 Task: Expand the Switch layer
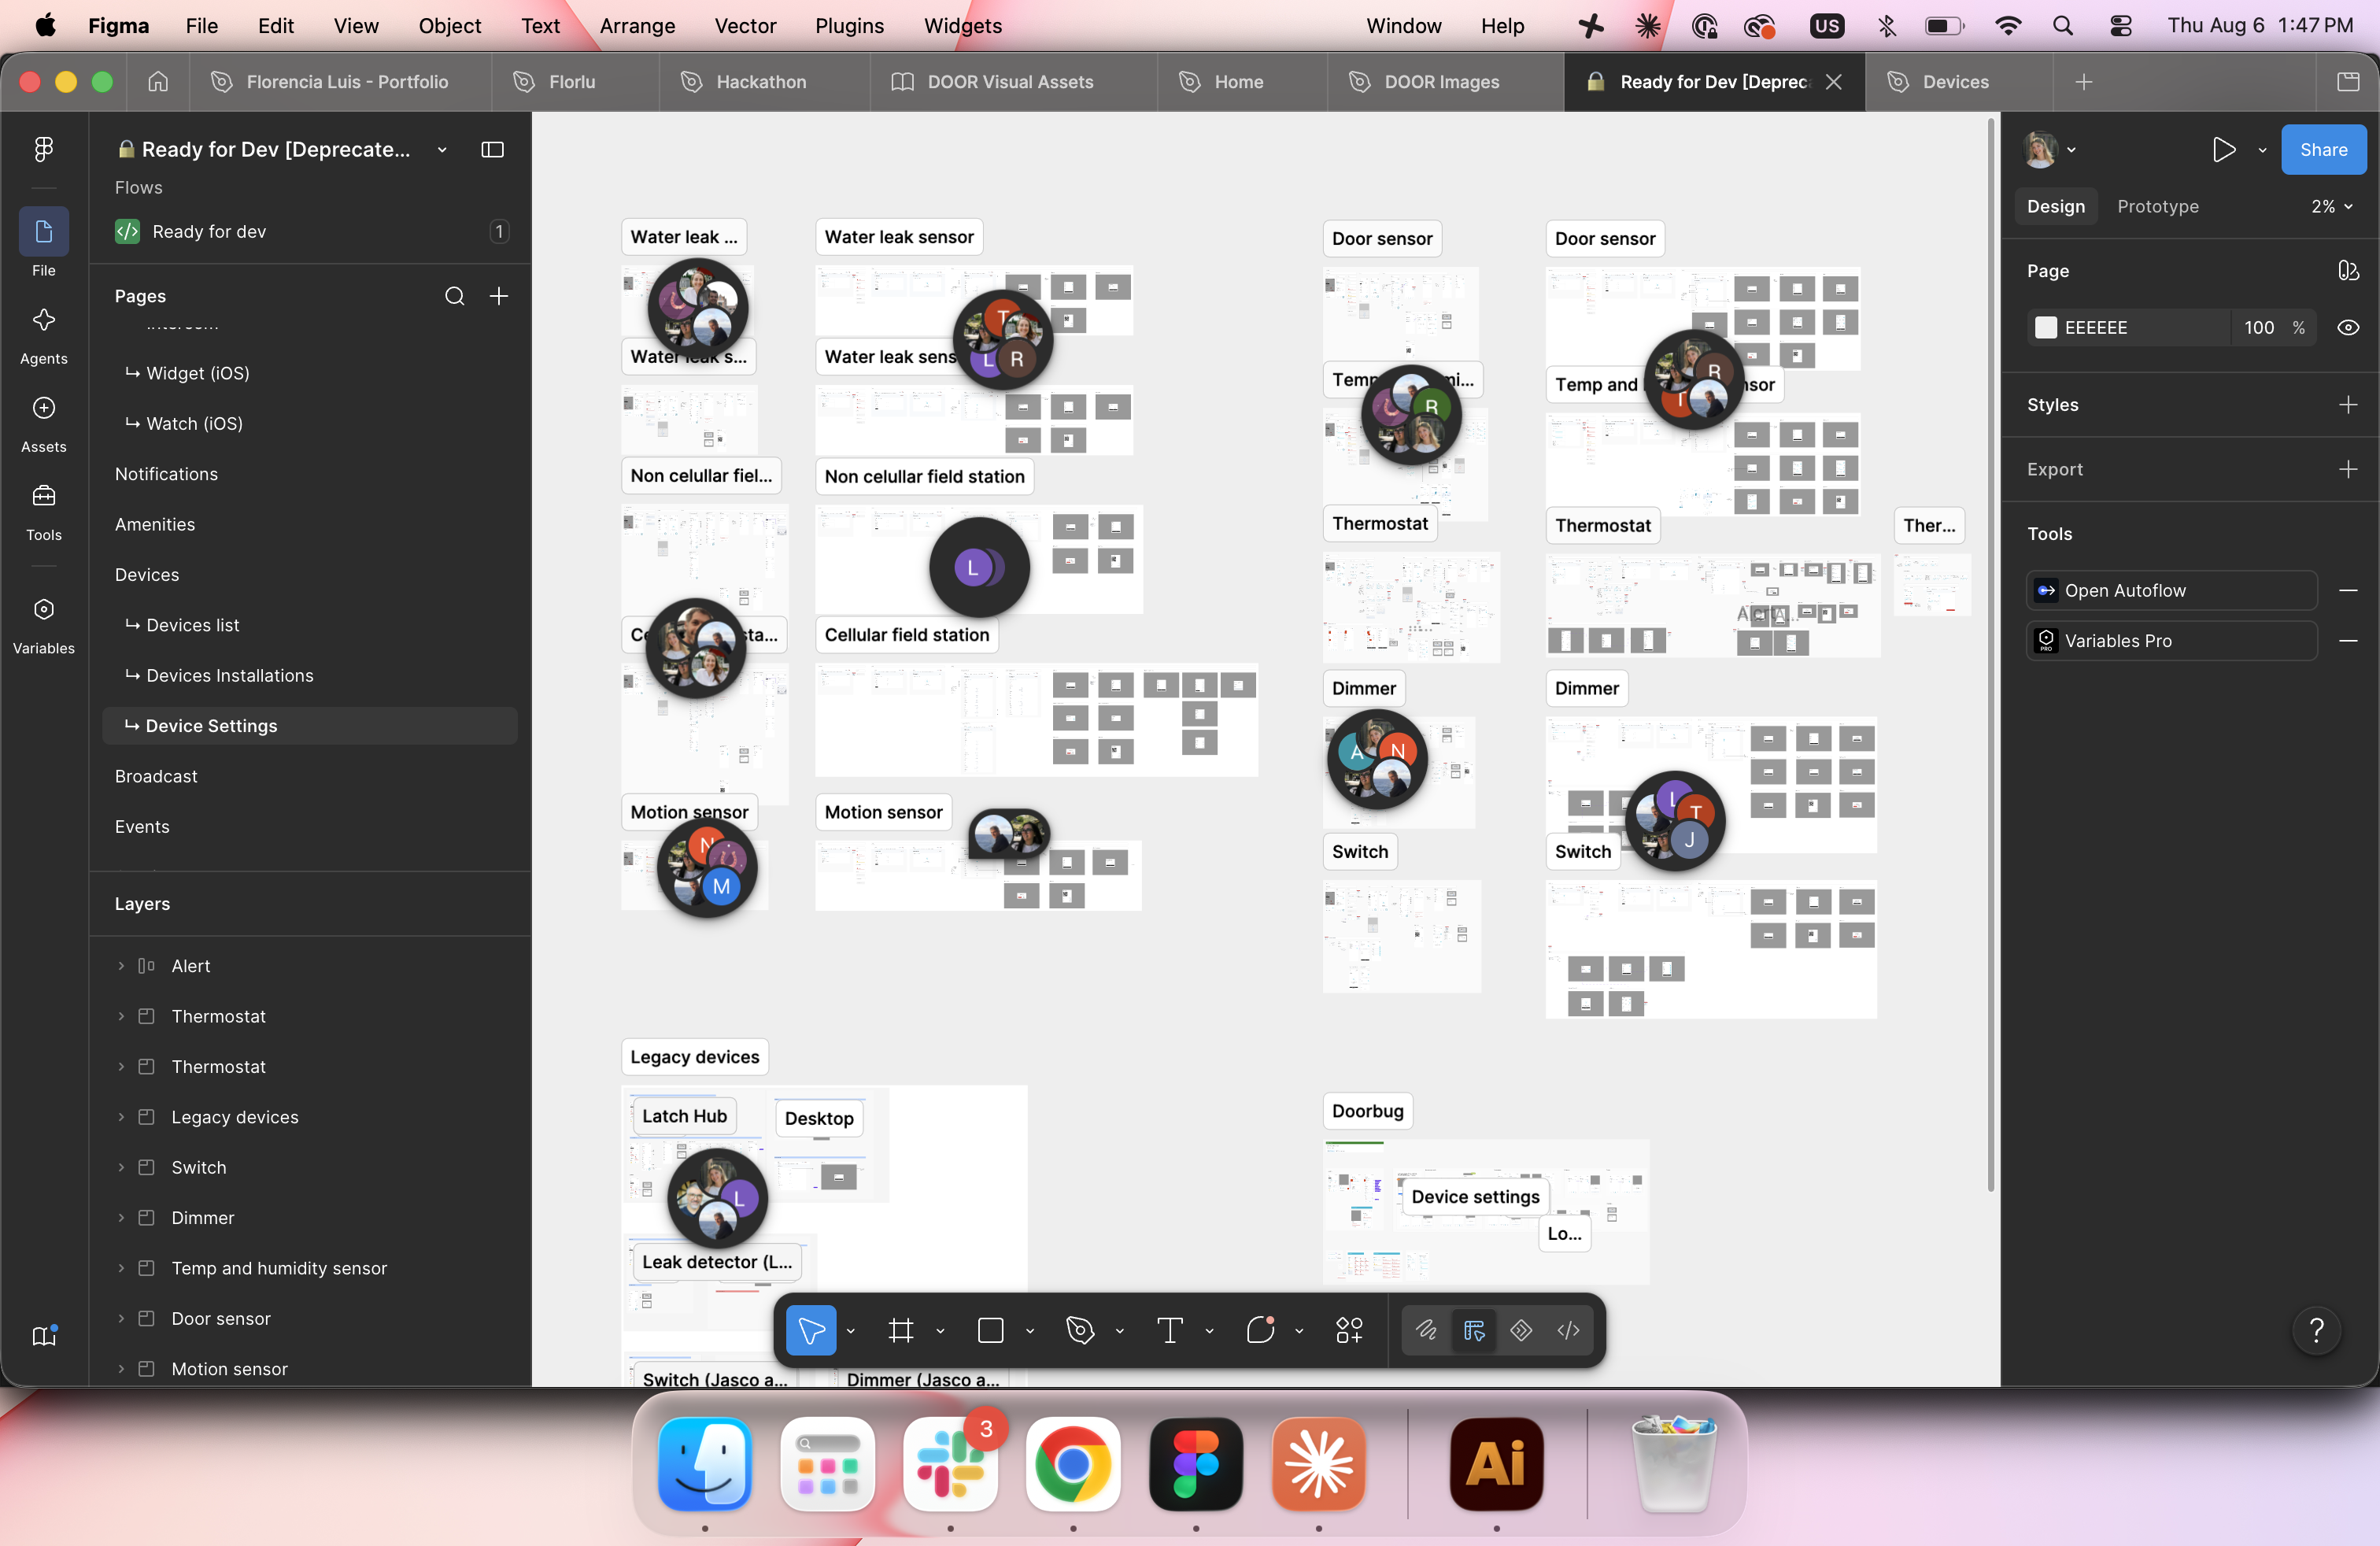click(x=121, y=1167)
